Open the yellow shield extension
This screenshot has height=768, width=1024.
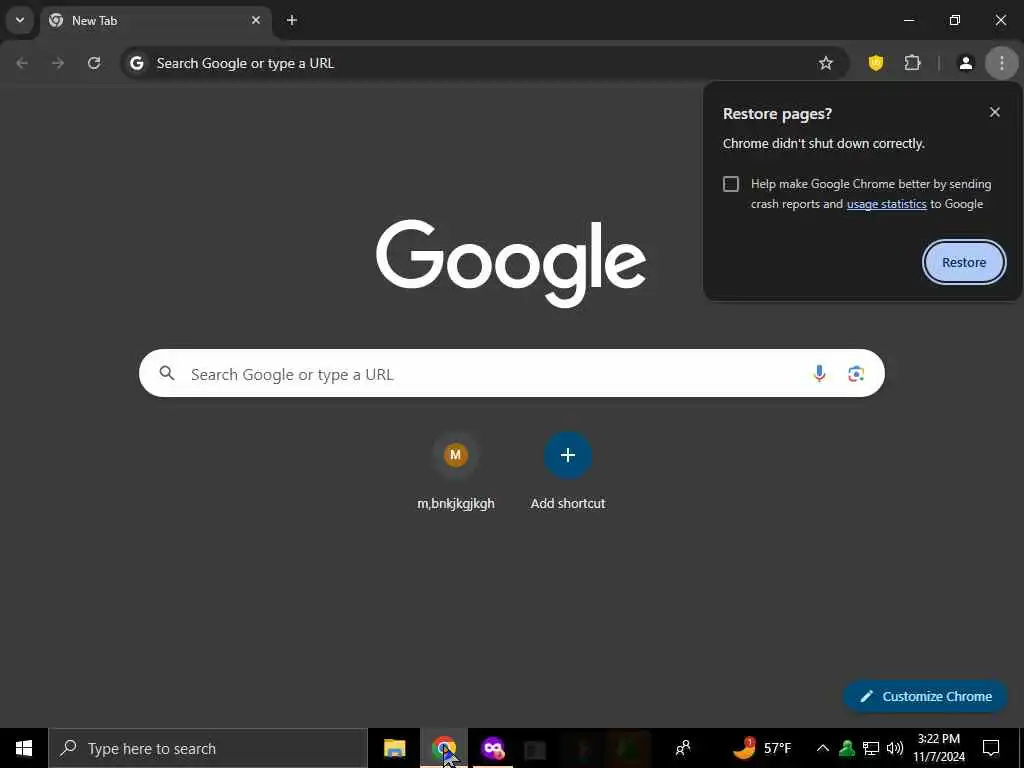pyautogui.click(x=876, y=63)
